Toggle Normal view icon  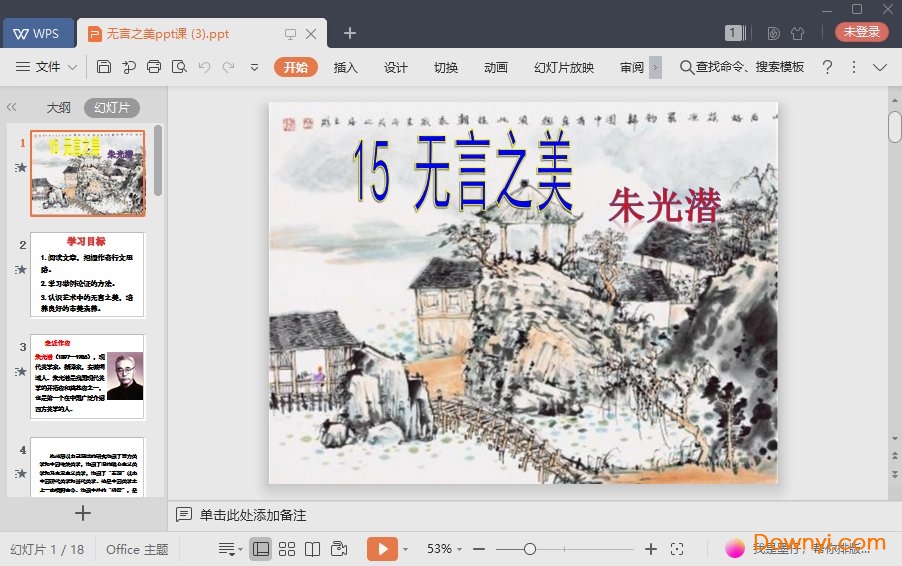(x=261, y=549)
